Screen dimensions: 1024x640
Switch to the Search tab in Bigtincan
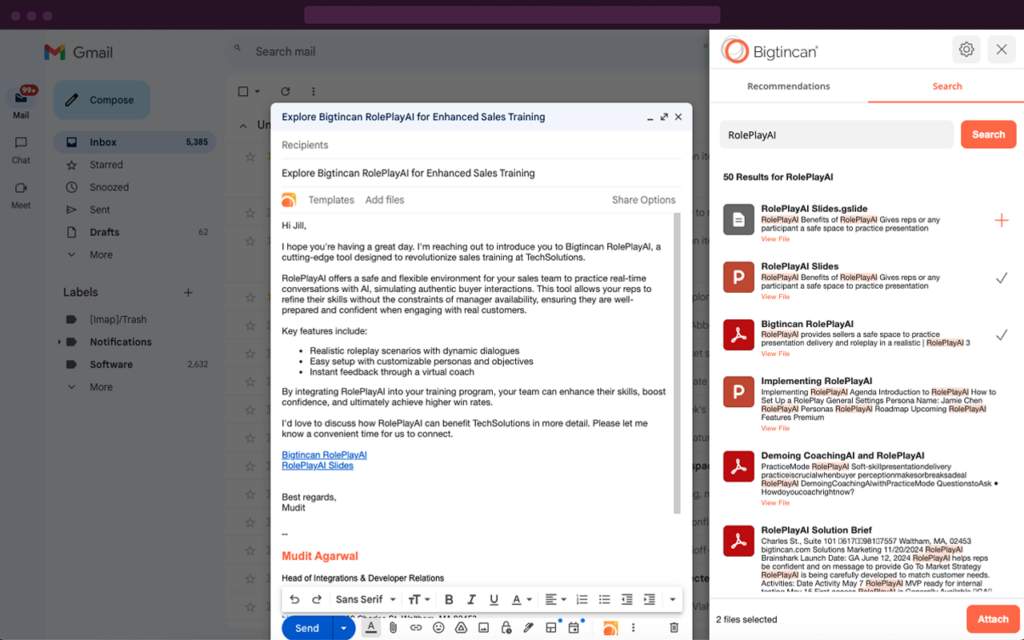click(x=947, y=86)
